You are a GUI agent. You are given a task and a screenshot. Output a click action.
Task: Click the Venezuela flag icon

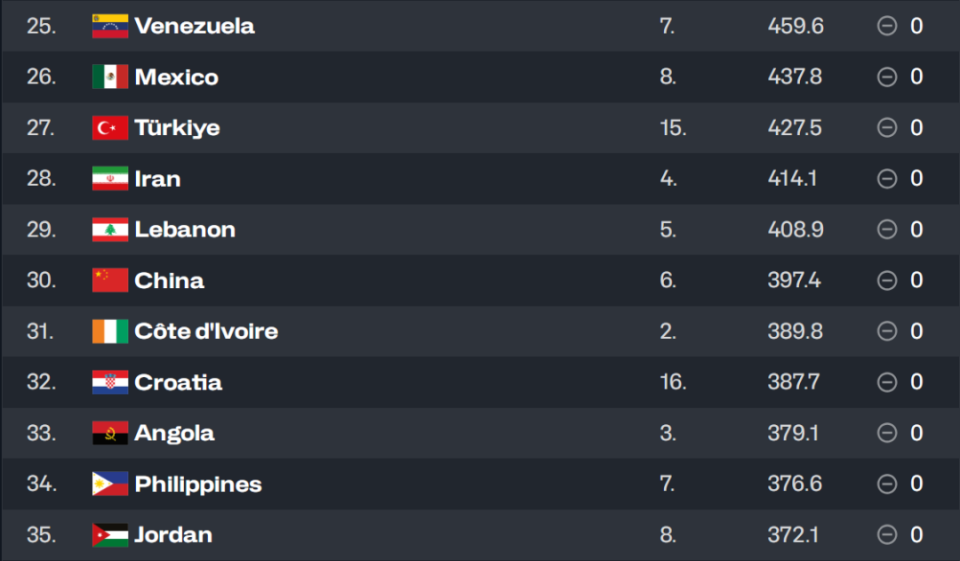coord(110,26)
